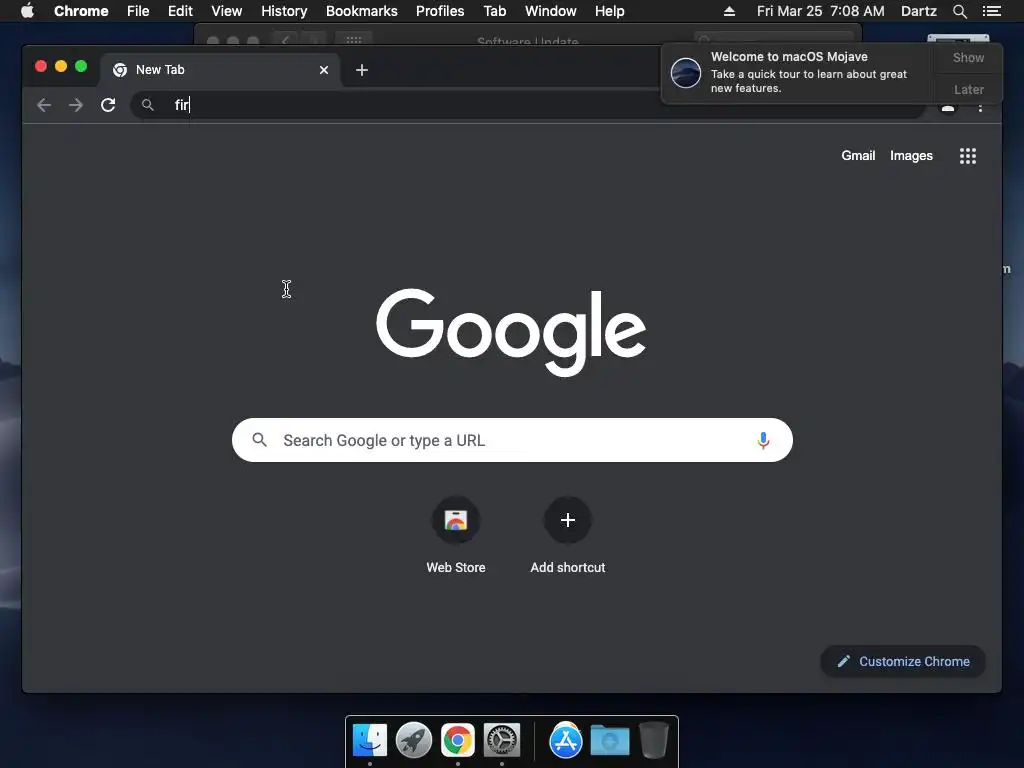
Task: Click the Images link
Action: pos(911,155)
